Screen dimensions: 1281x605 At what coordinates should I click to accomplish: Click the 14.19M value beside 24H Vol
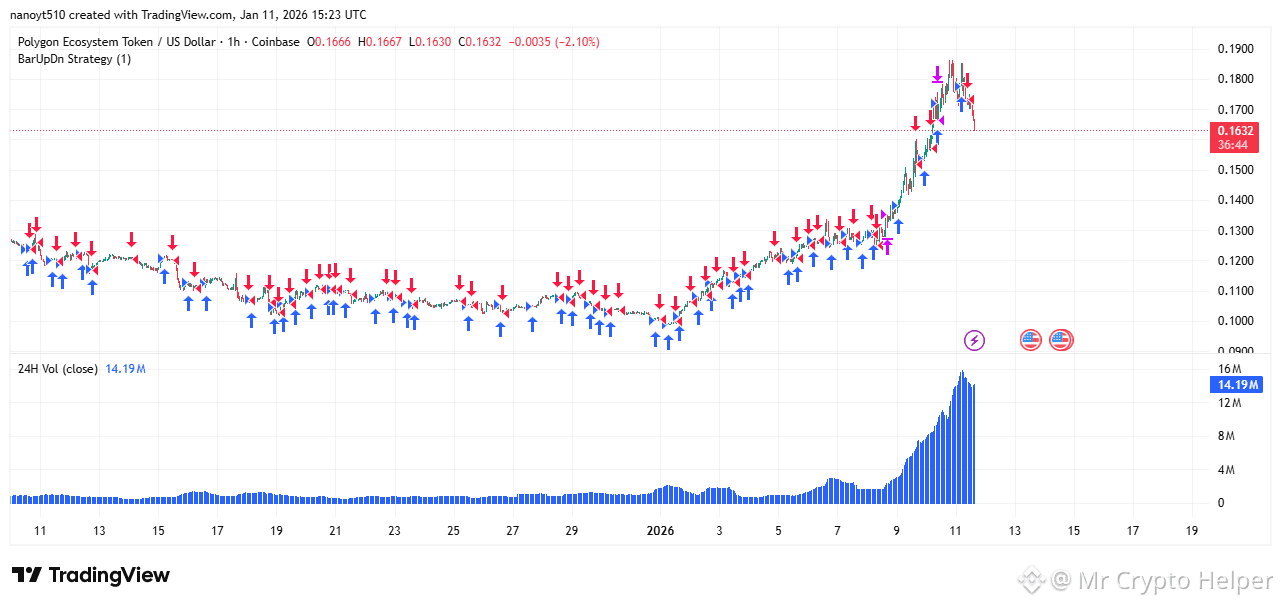pos(126,369)
